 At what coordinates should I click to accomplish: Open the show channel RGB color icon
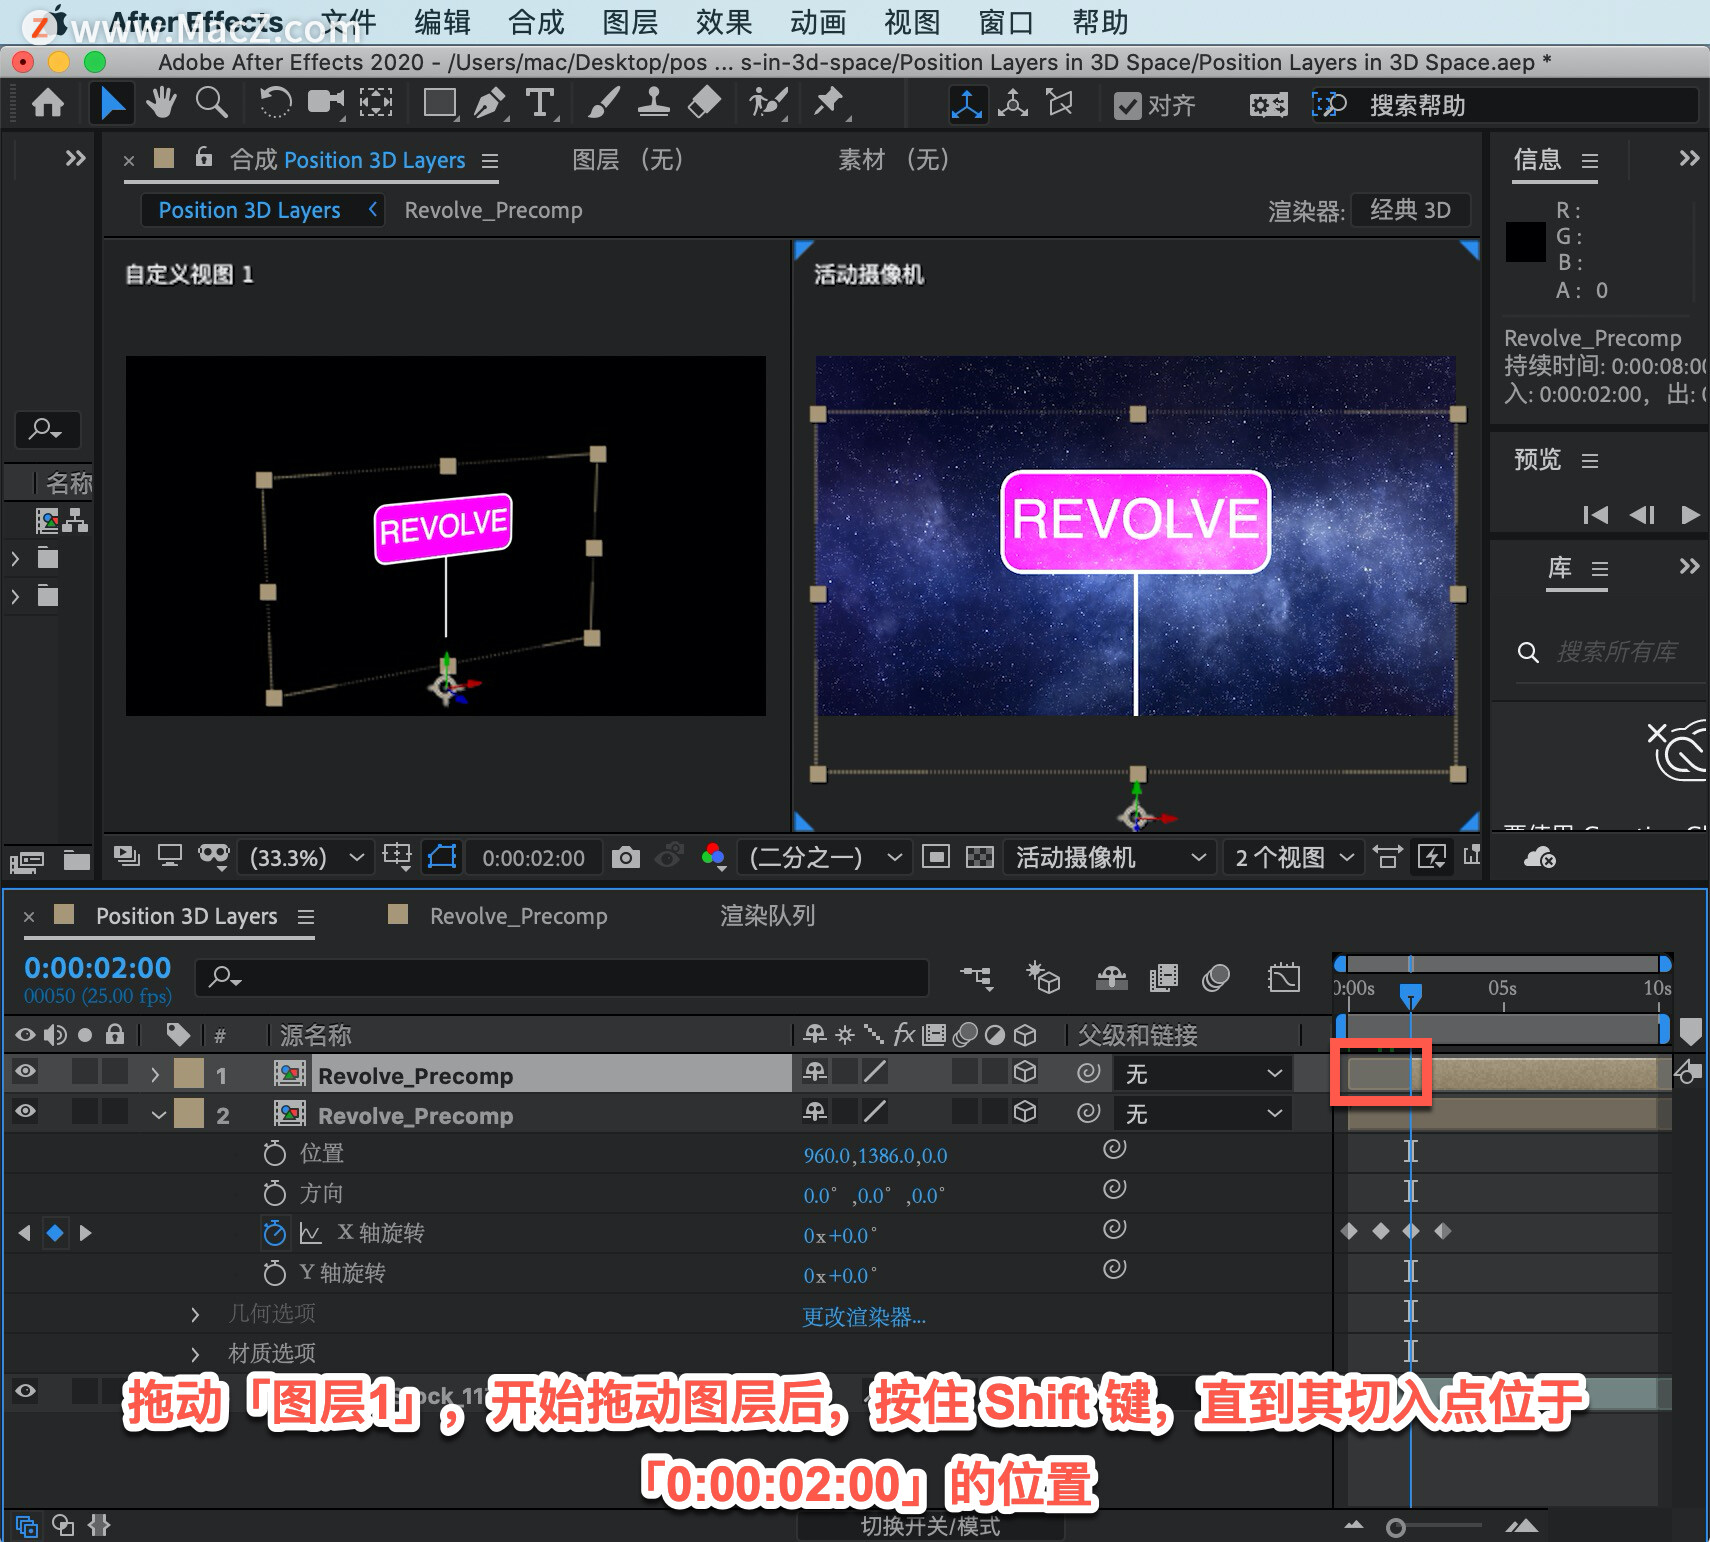pyautogui.click(x=713, y=857)
